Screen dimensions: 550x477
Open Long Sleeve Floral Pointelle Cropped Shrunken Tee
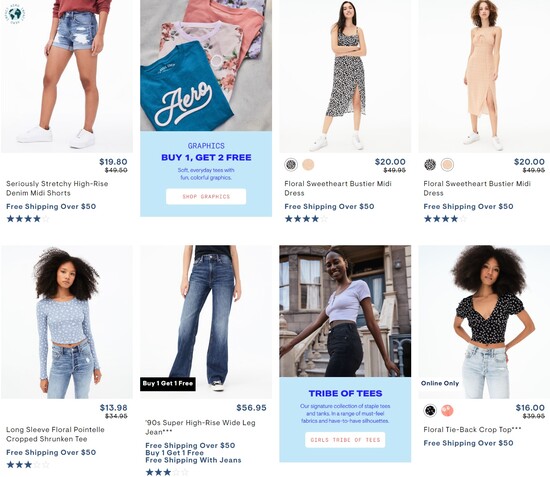(55, 434)
